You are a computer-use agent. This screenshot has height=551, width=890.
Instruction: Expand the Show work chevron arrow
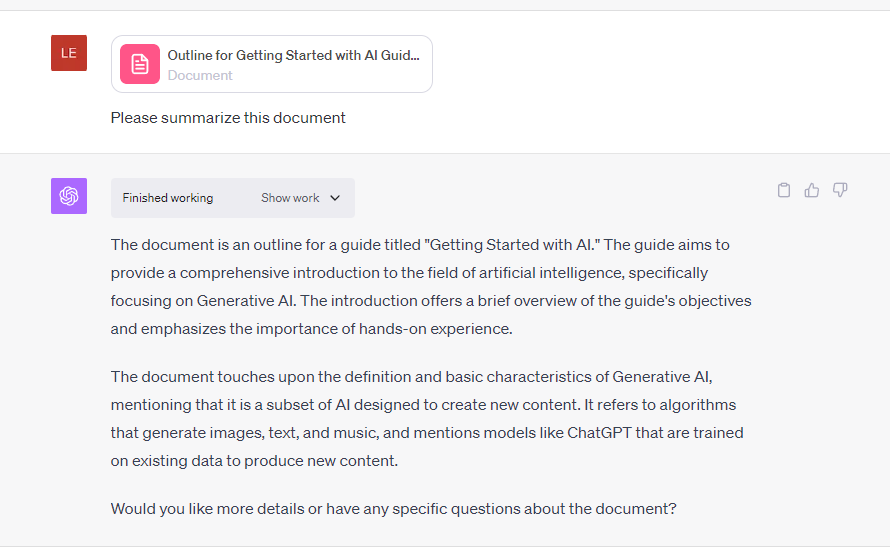(x=335, y=198)
